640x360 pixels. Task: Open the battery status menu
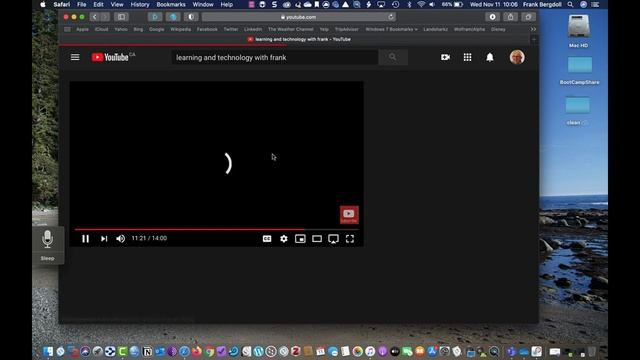click(x=453, y=4)
